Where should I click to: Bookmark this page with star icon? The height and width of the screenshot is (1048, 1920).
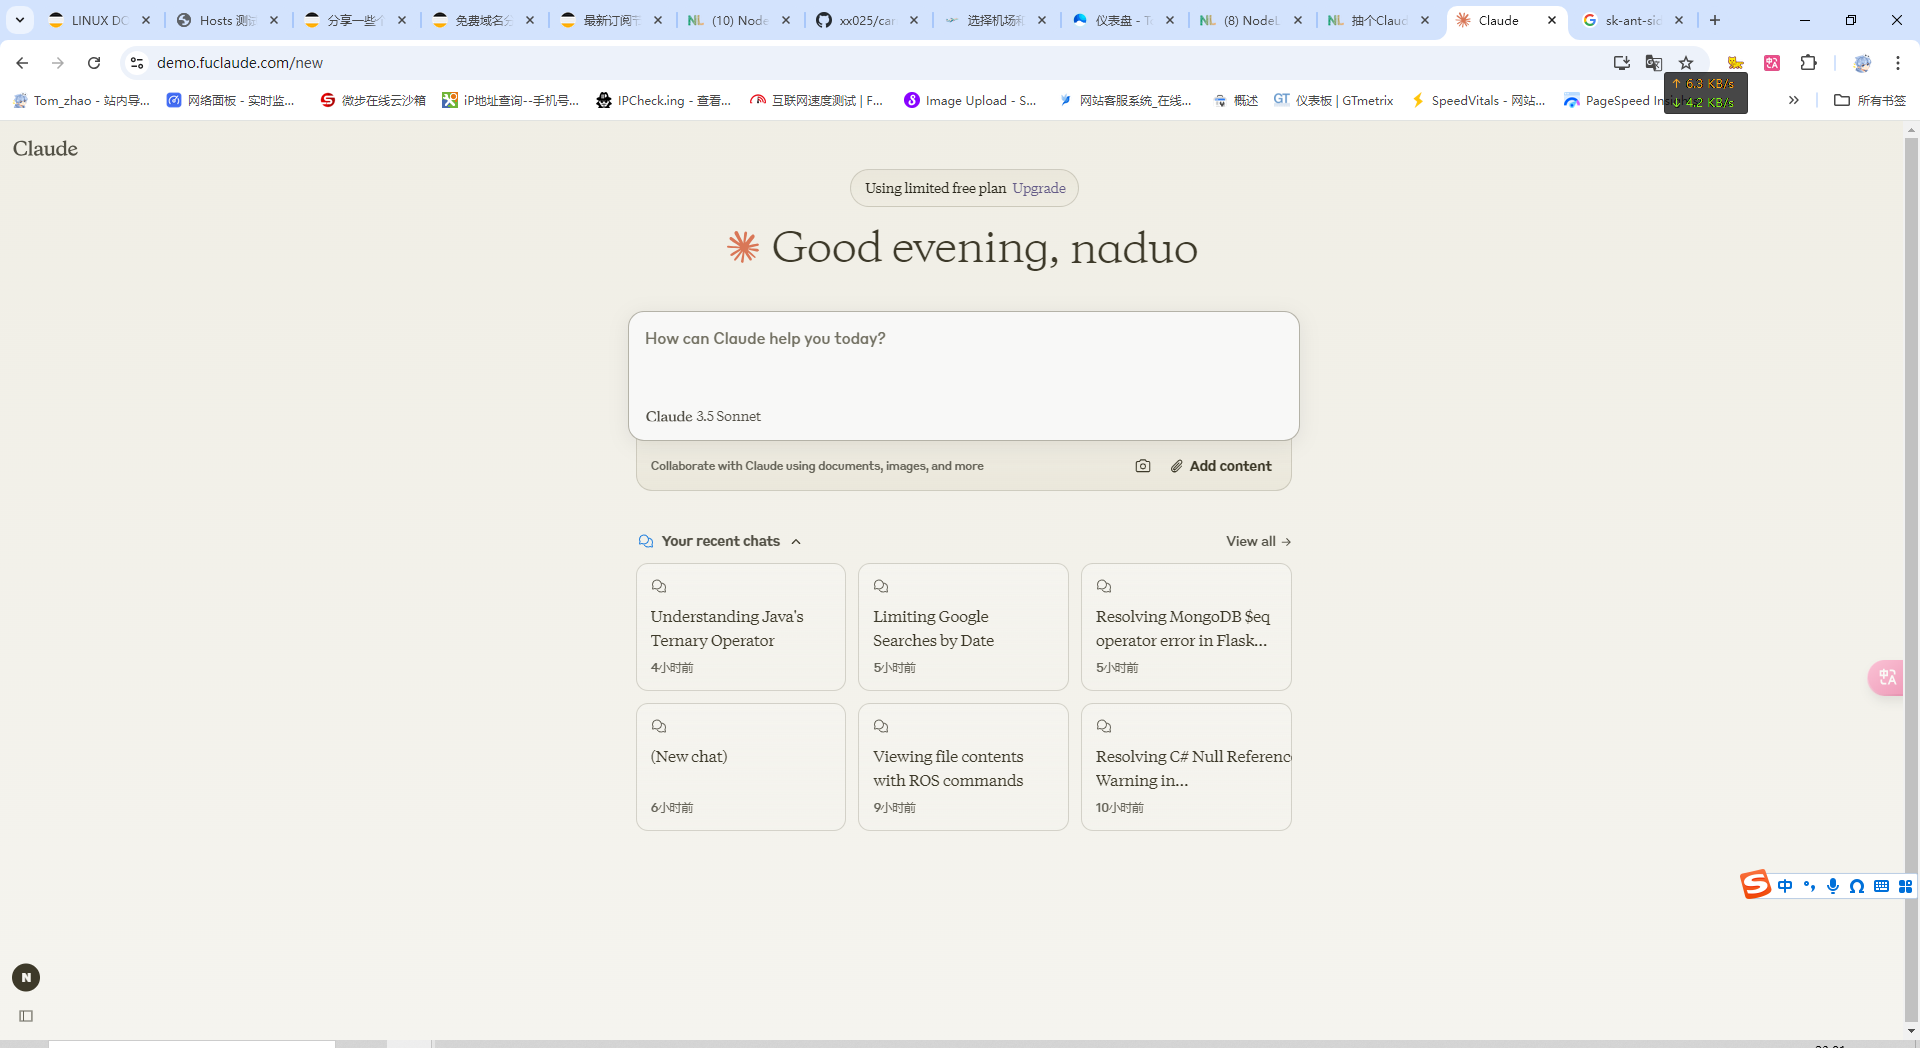pyautogui.click(x=1686, y=63)
